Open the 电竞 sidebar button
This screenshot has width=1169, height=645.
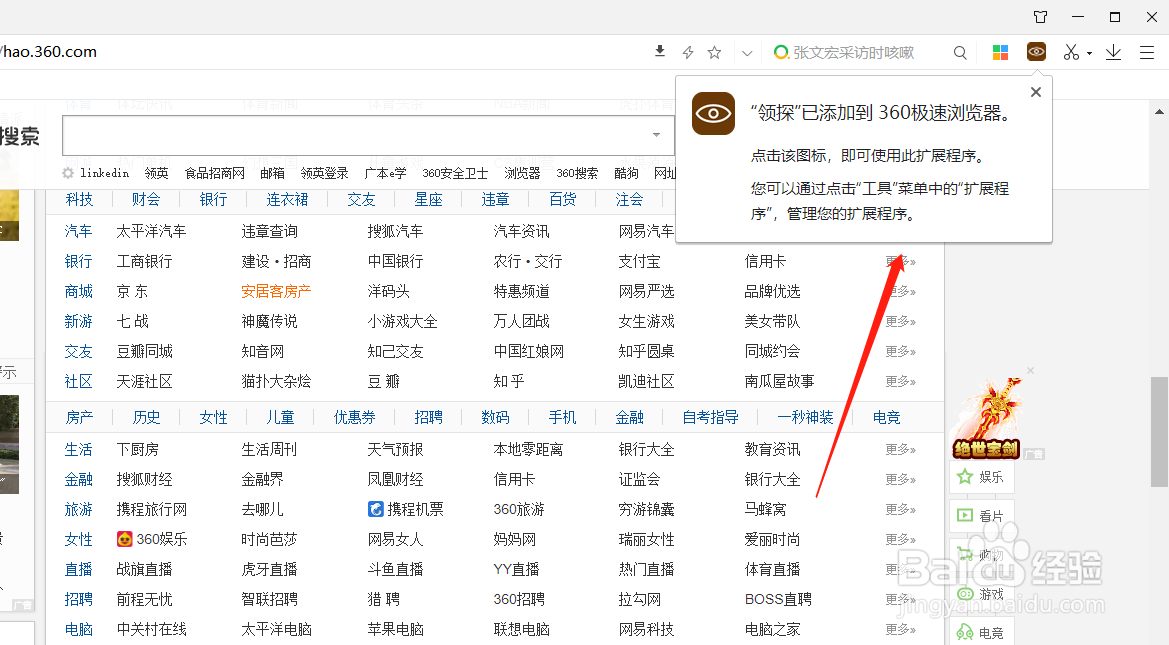point(981,632)
